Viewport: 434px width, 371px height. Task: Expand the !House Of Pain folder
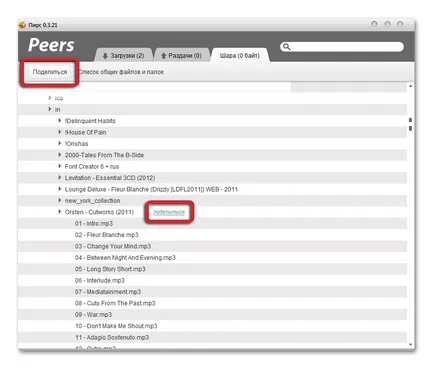[x=60, y=132]
